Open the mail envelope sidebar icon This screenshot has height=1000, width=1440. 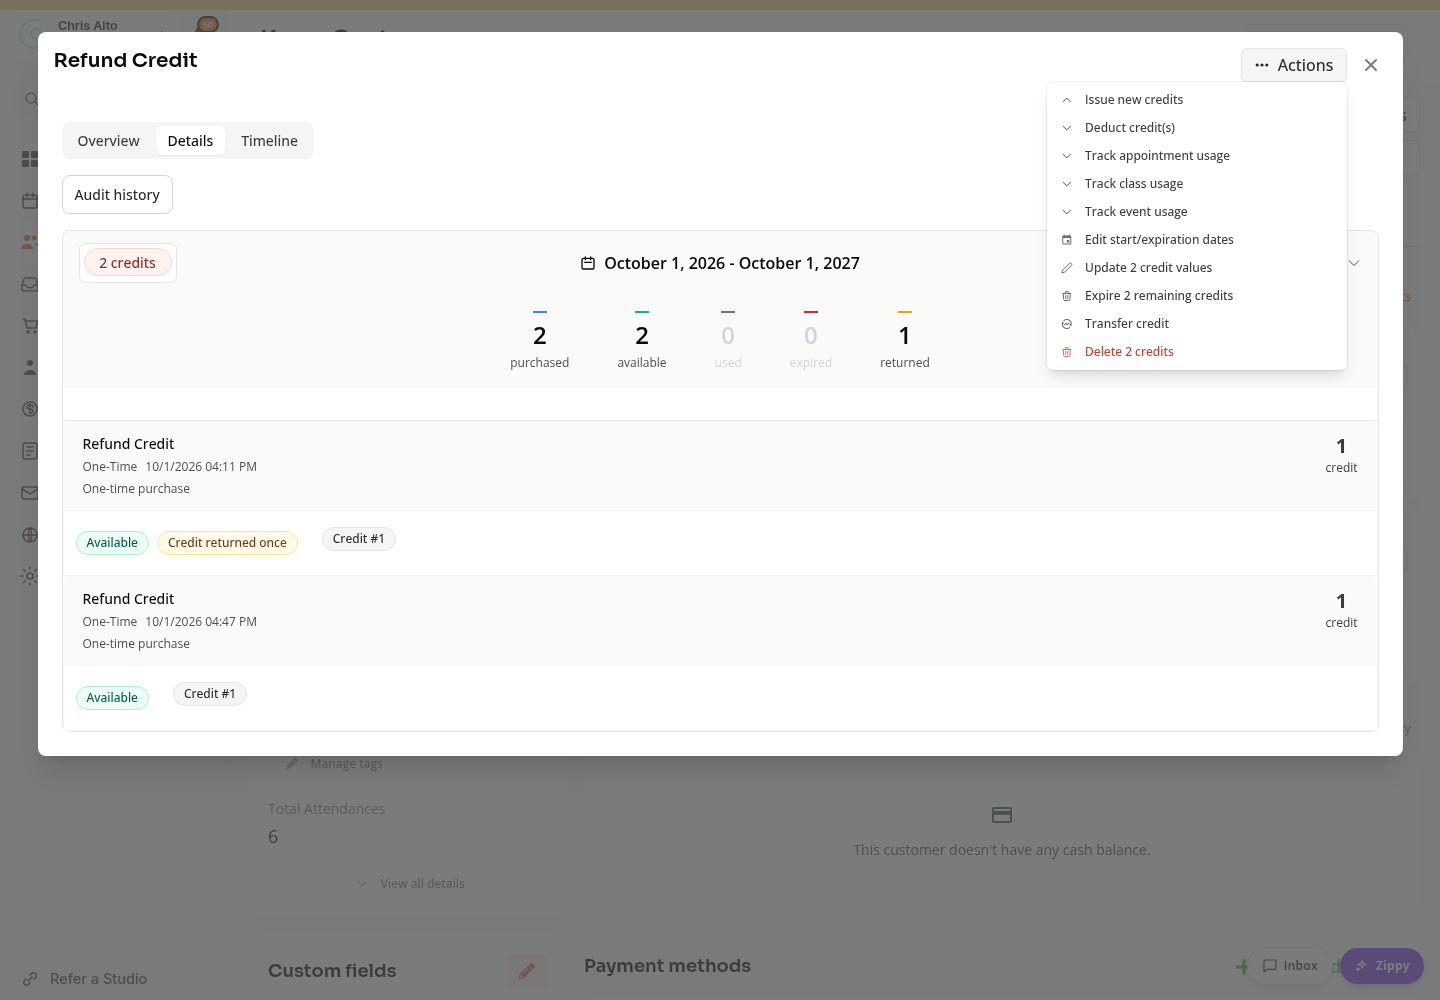point(30,493)
